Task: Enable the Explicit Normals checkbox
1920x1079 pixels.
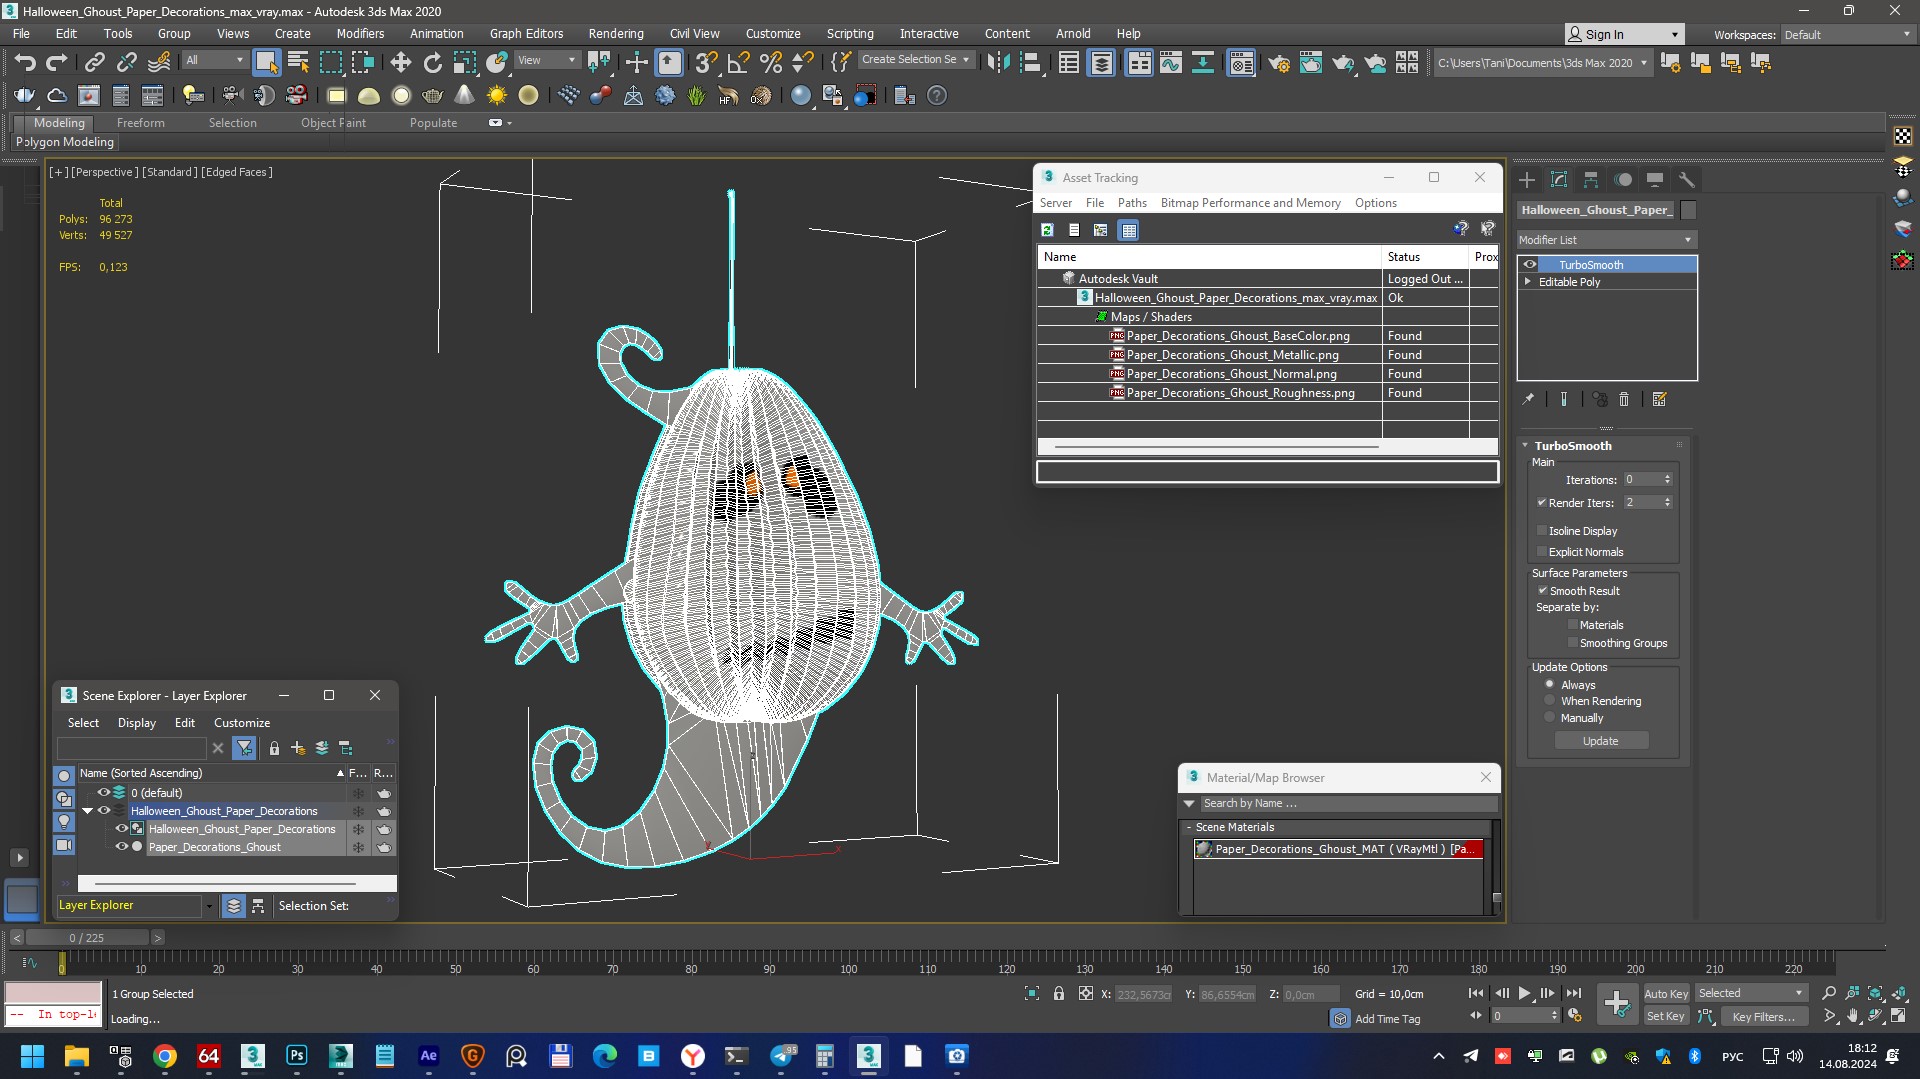Action: click(1541, 552)
